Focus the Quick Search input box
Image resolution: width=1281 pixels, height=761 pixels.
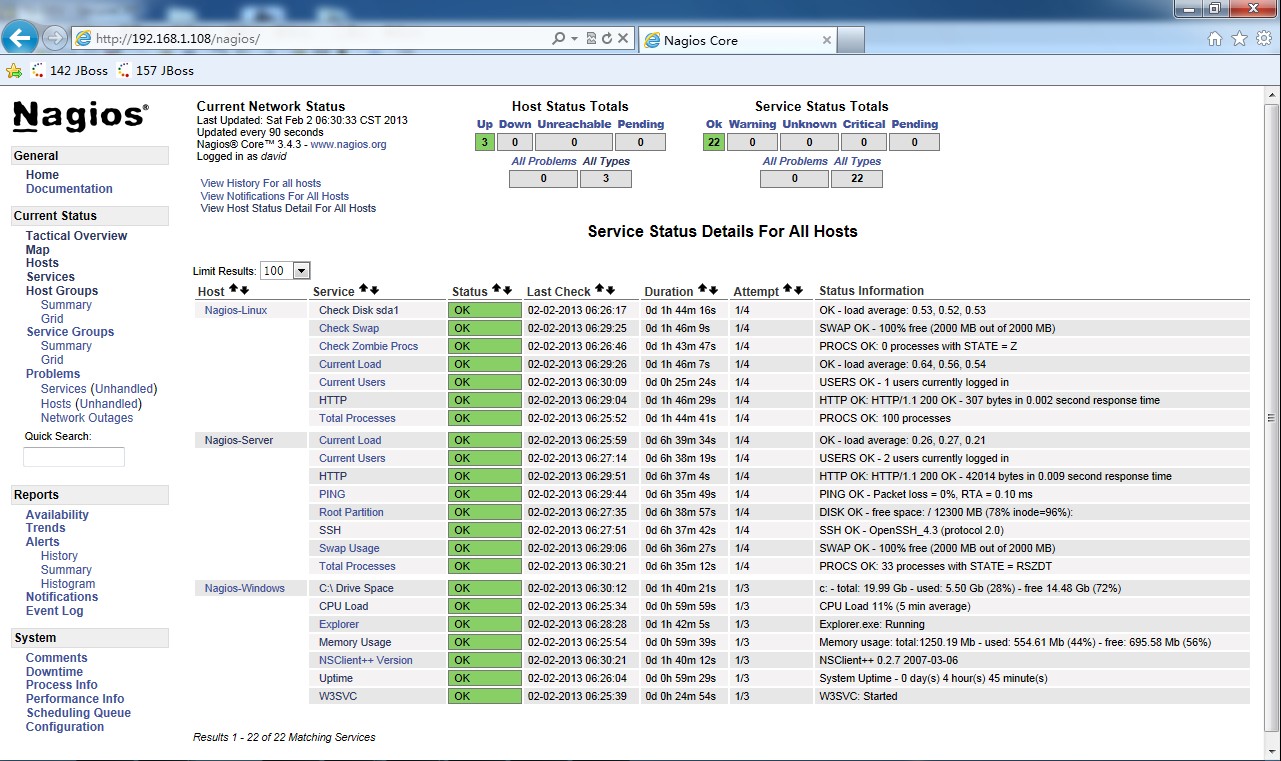[74, 457]
